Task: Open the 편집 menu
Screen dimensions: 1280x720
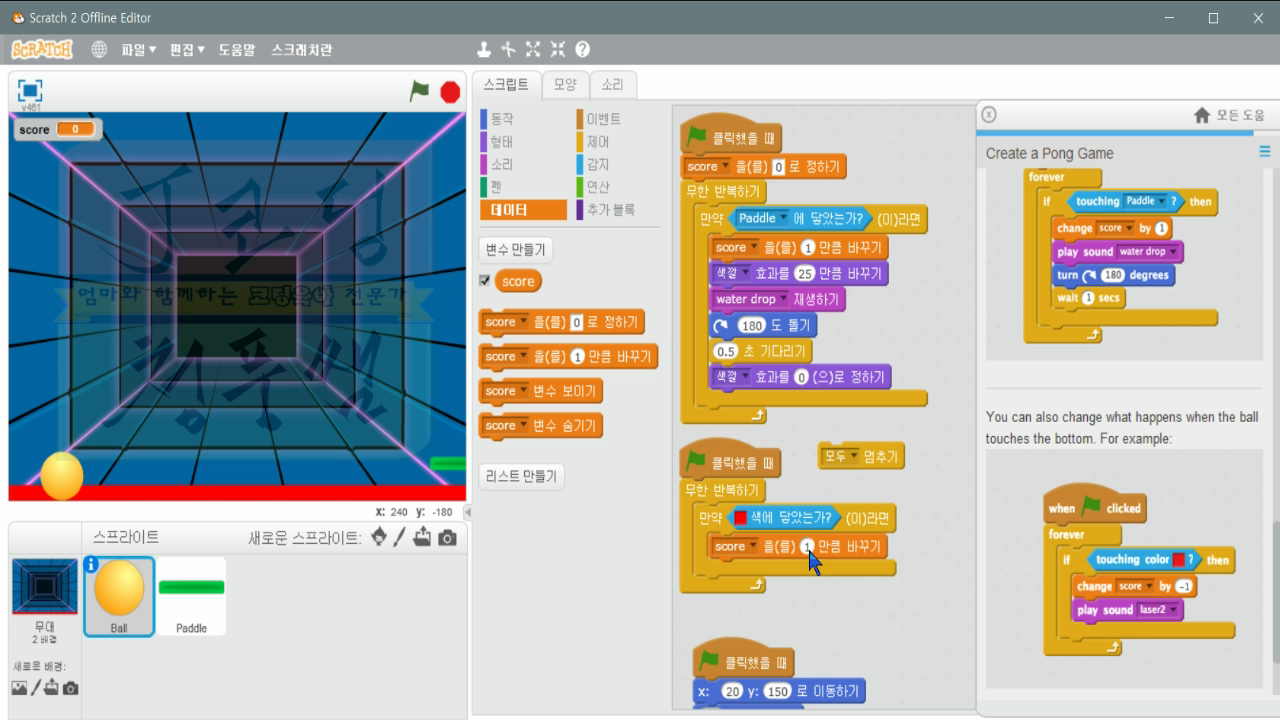Action: point(184,48)
